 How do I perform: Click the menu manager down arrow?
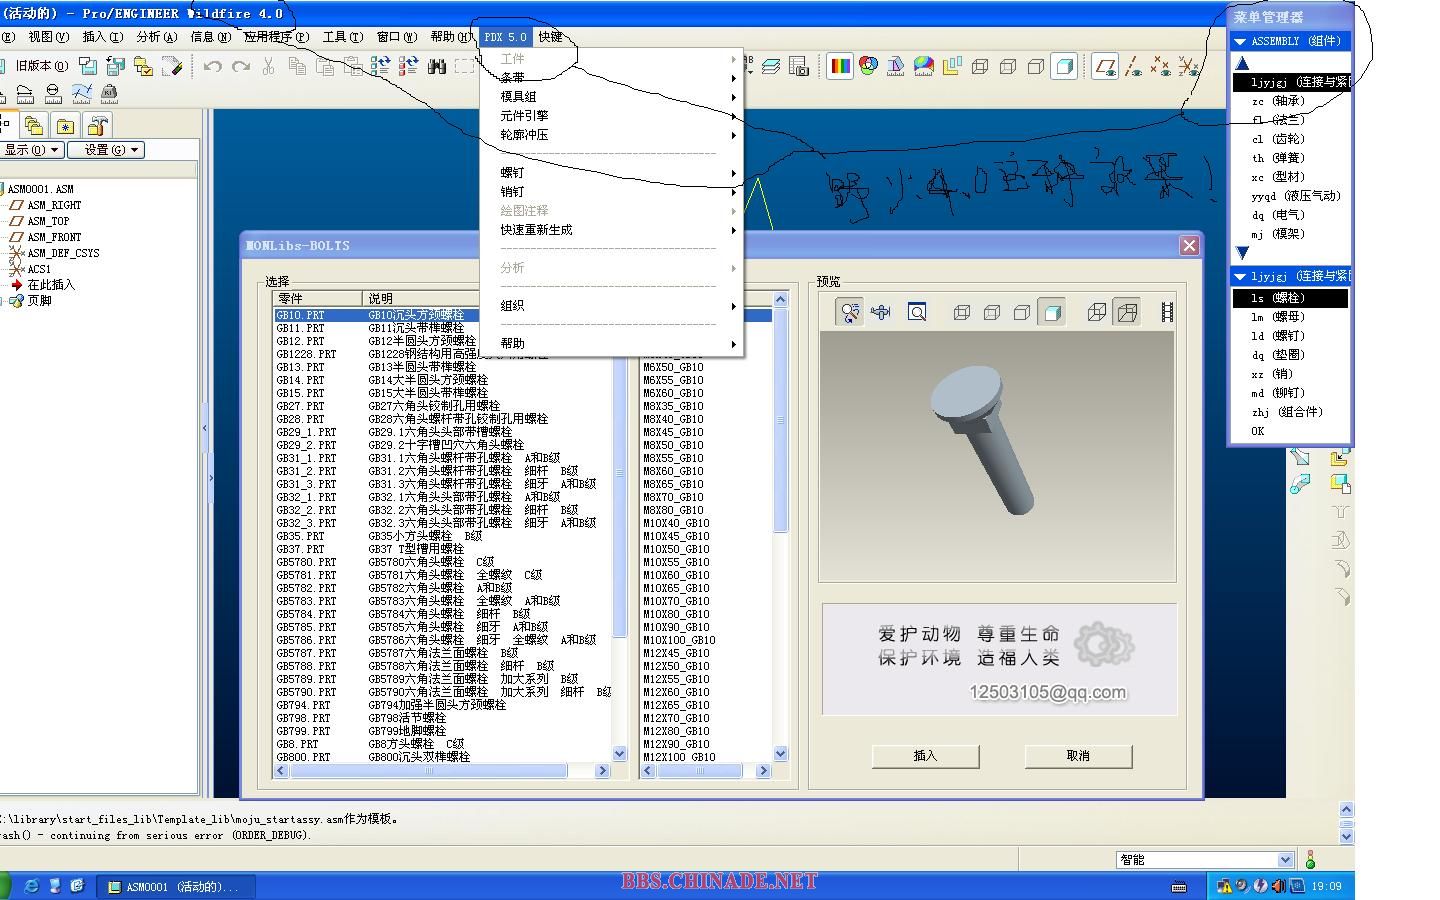point(1243,253)
